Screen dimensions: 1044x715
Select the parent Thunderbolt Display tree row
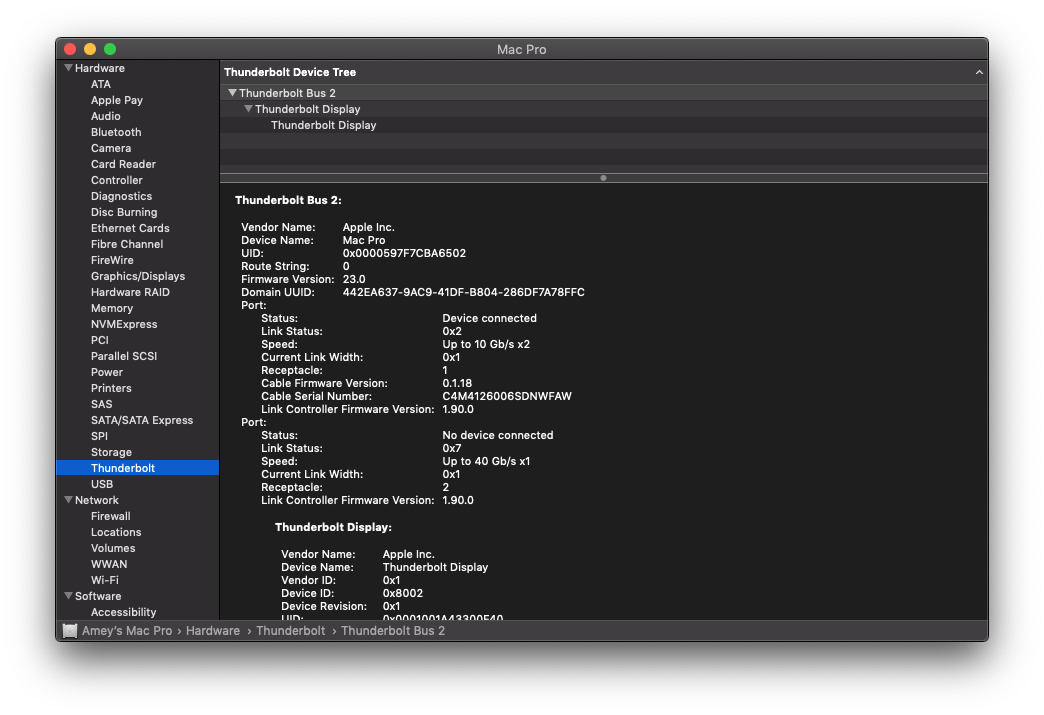[603, 109]
